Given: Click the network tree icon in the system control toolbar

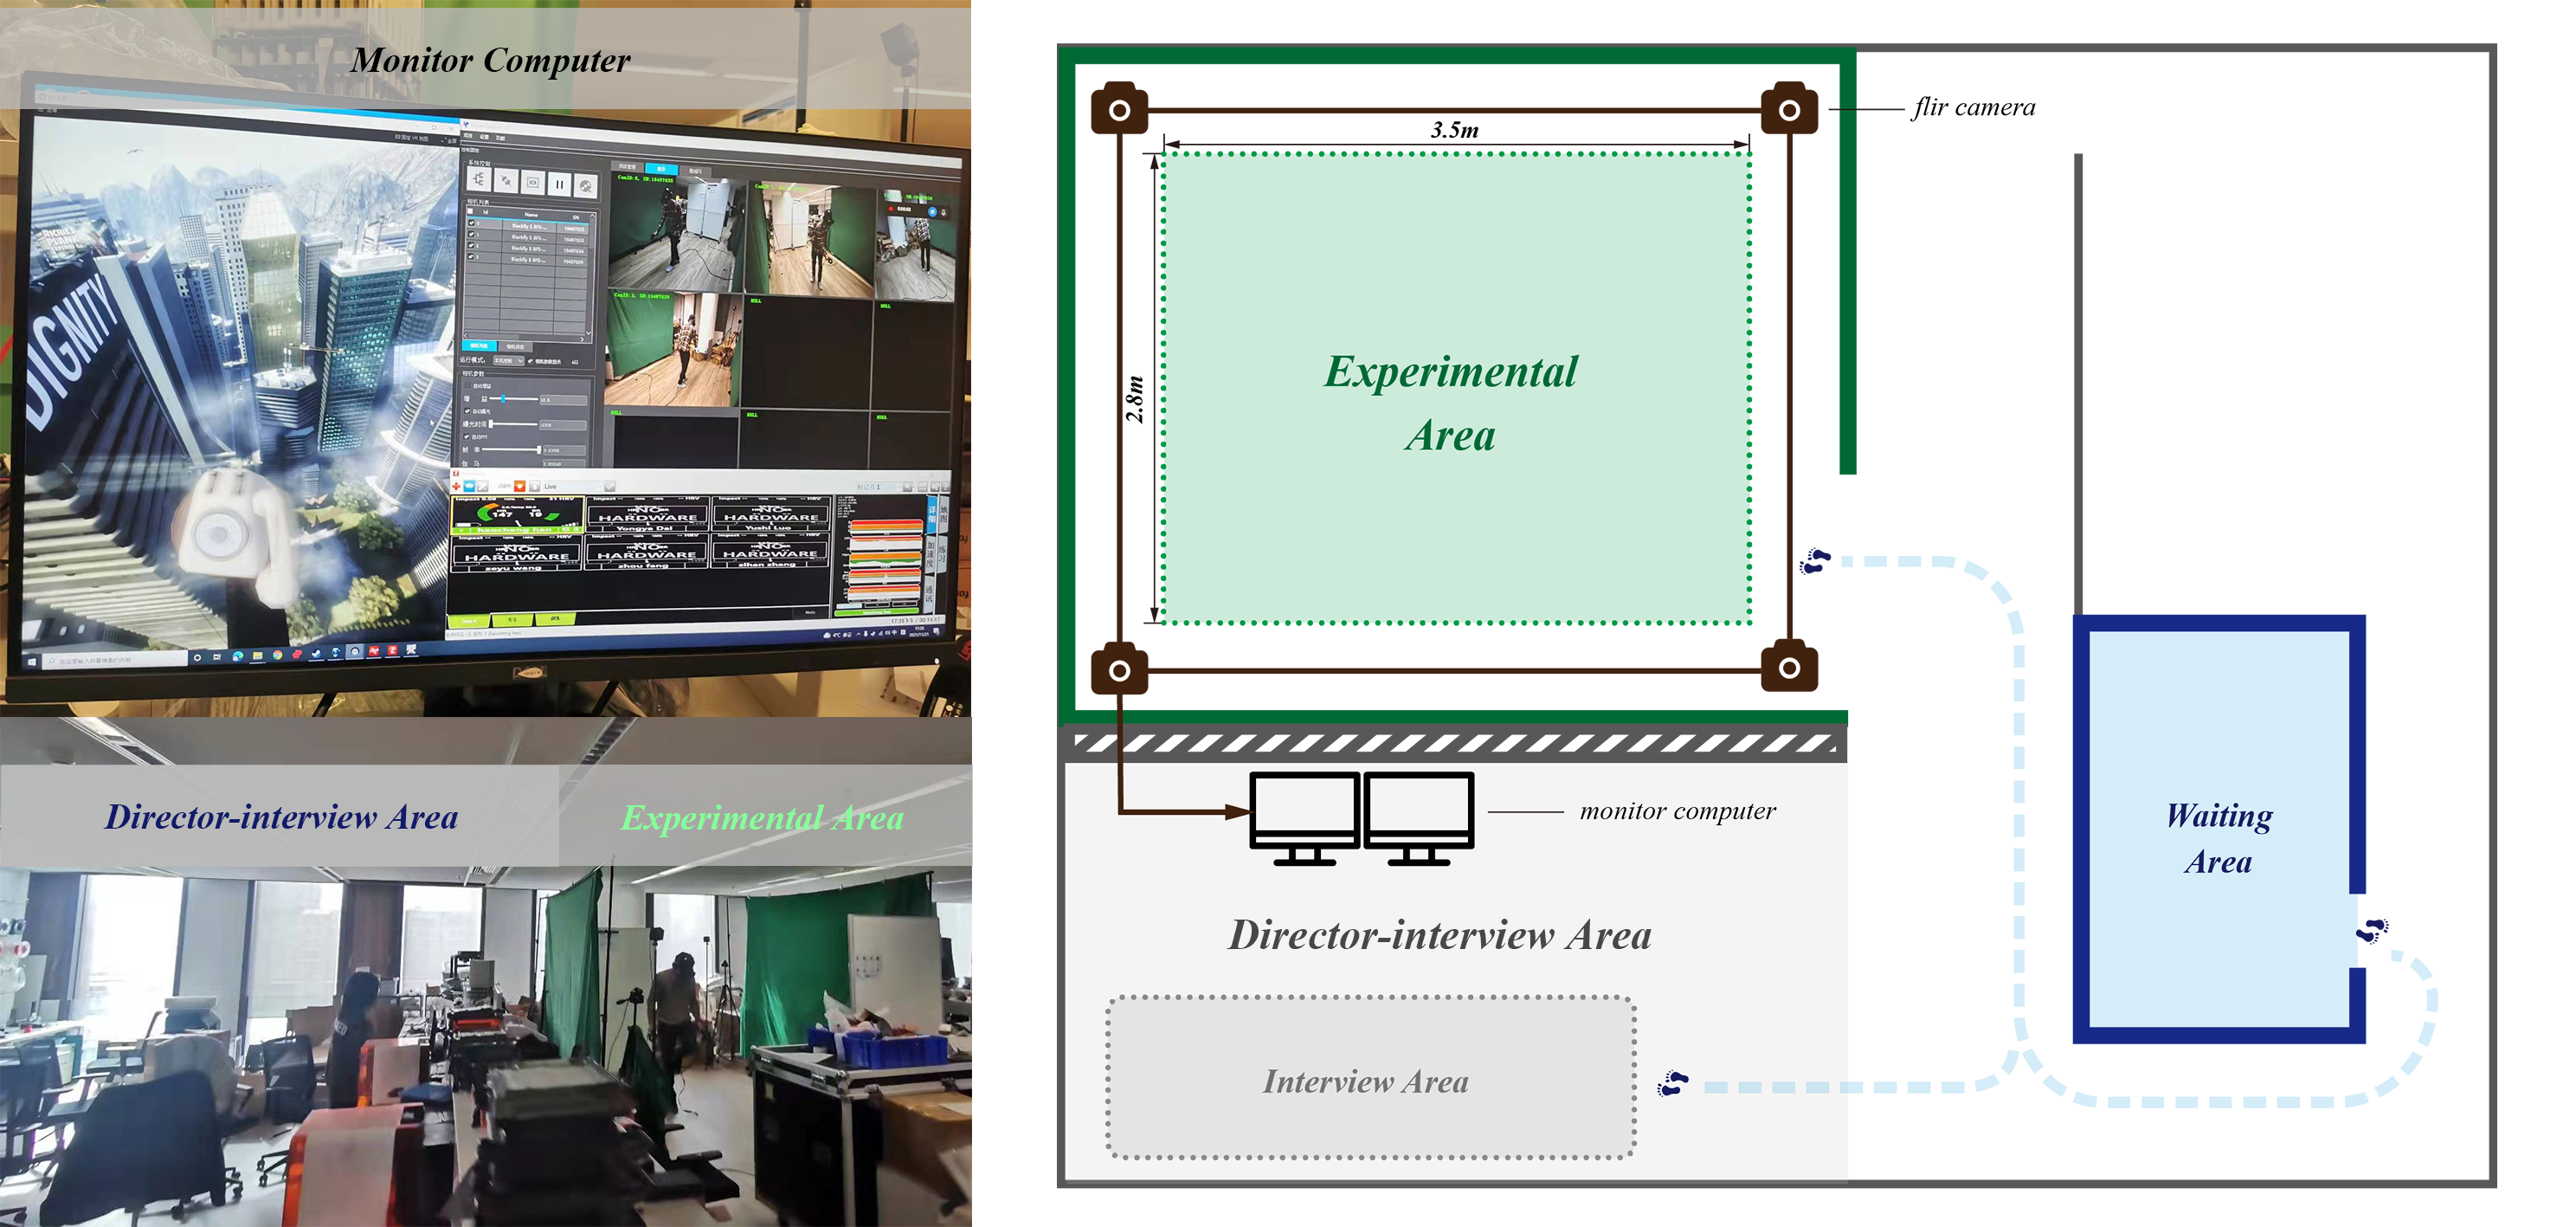Looking at the screenshot, I should coord(479,180).
